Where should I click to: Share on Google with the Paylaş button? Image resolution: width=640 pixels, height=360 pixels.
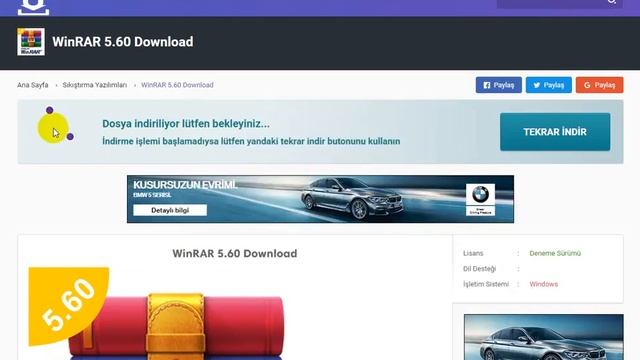pos(599,85)
